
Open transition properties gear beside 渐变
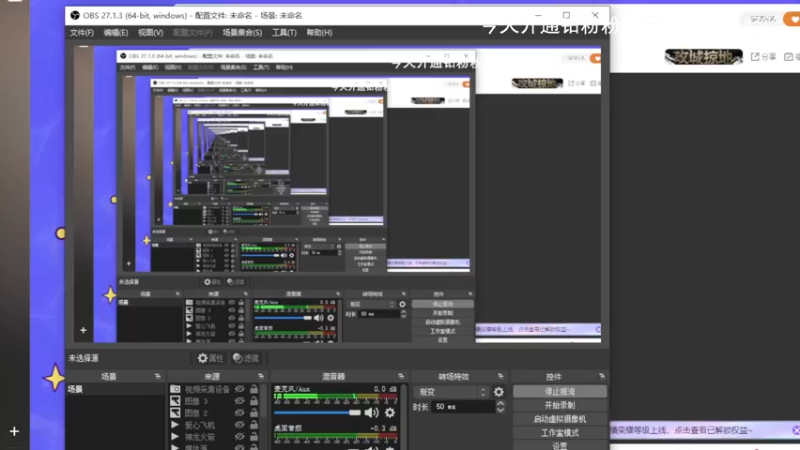pos(498,392)
